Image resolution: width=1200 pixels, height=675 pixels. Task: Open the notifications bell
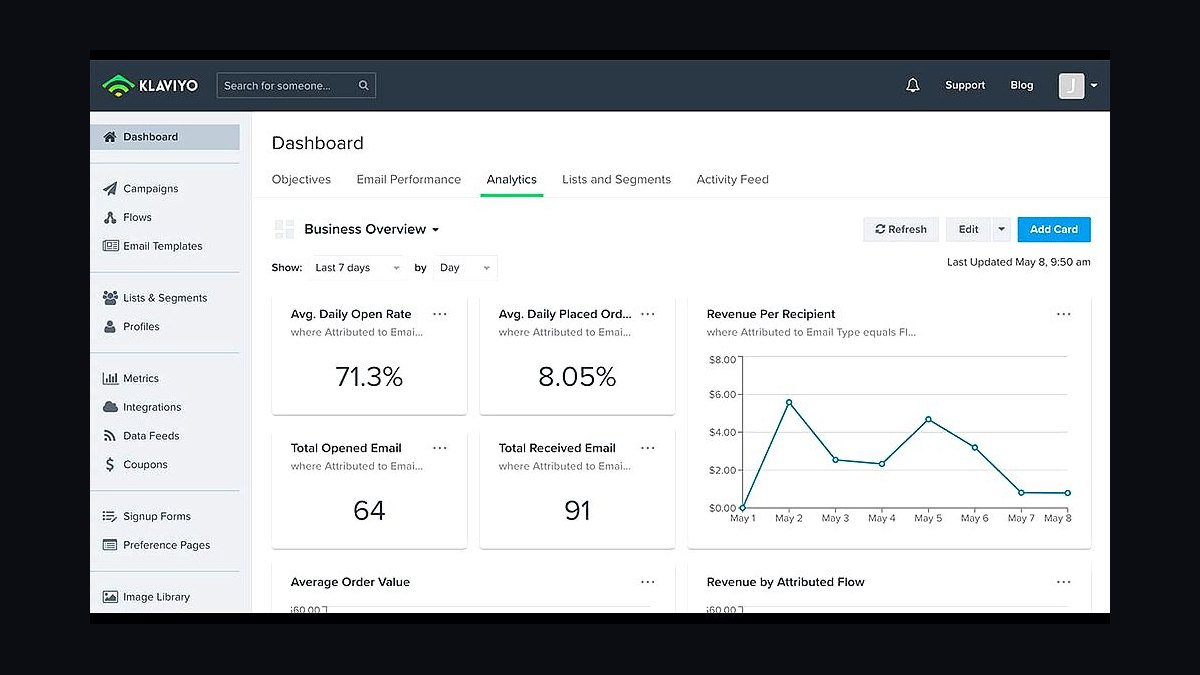[912, 86]
